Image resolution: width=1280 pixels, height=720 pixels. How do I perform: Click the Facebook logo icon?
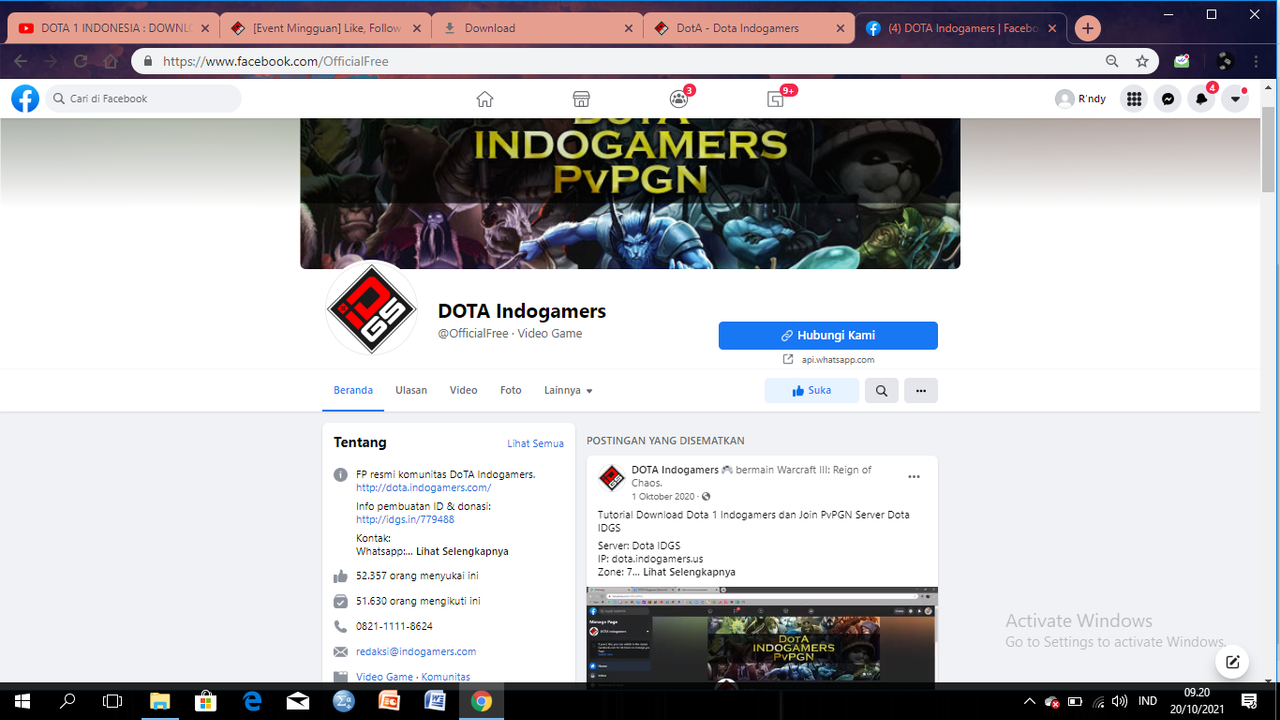pos(25,98)
